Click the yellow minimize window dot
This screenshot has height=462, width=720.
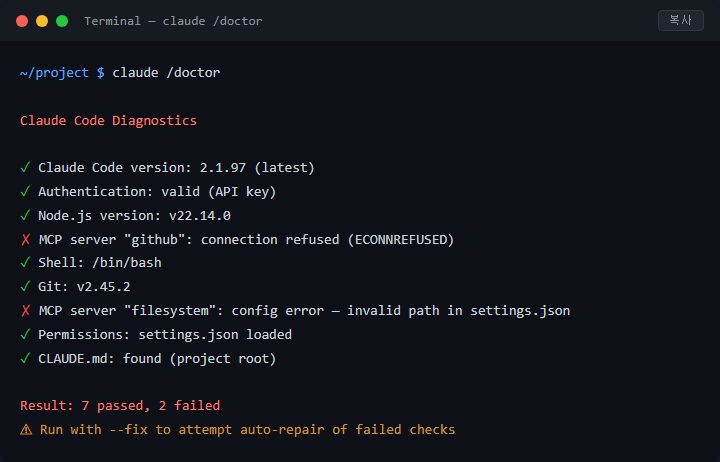(x=42, y=21)
